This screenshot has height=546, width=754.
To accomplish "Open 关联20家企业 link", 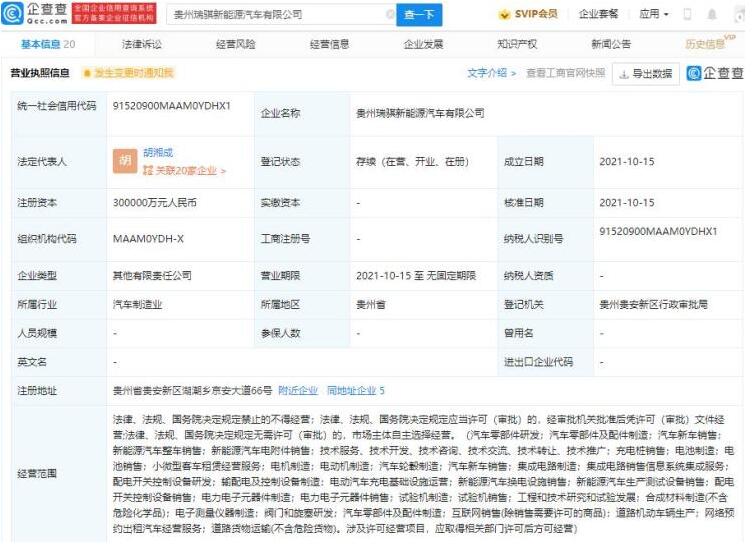I will point(185,170).
